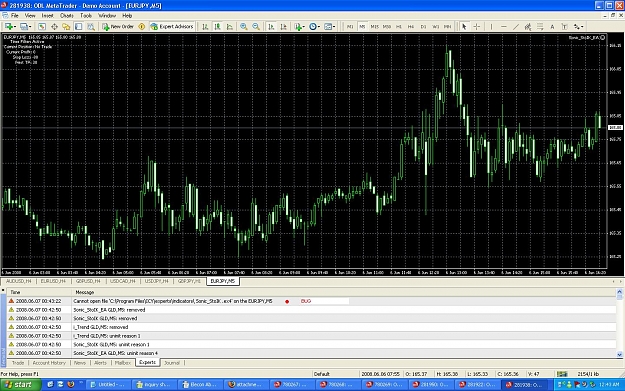Image resolution: width=625 pixels, height=391 pixels.
Task: Select the Text Label tool
Action: pos(564,26)
